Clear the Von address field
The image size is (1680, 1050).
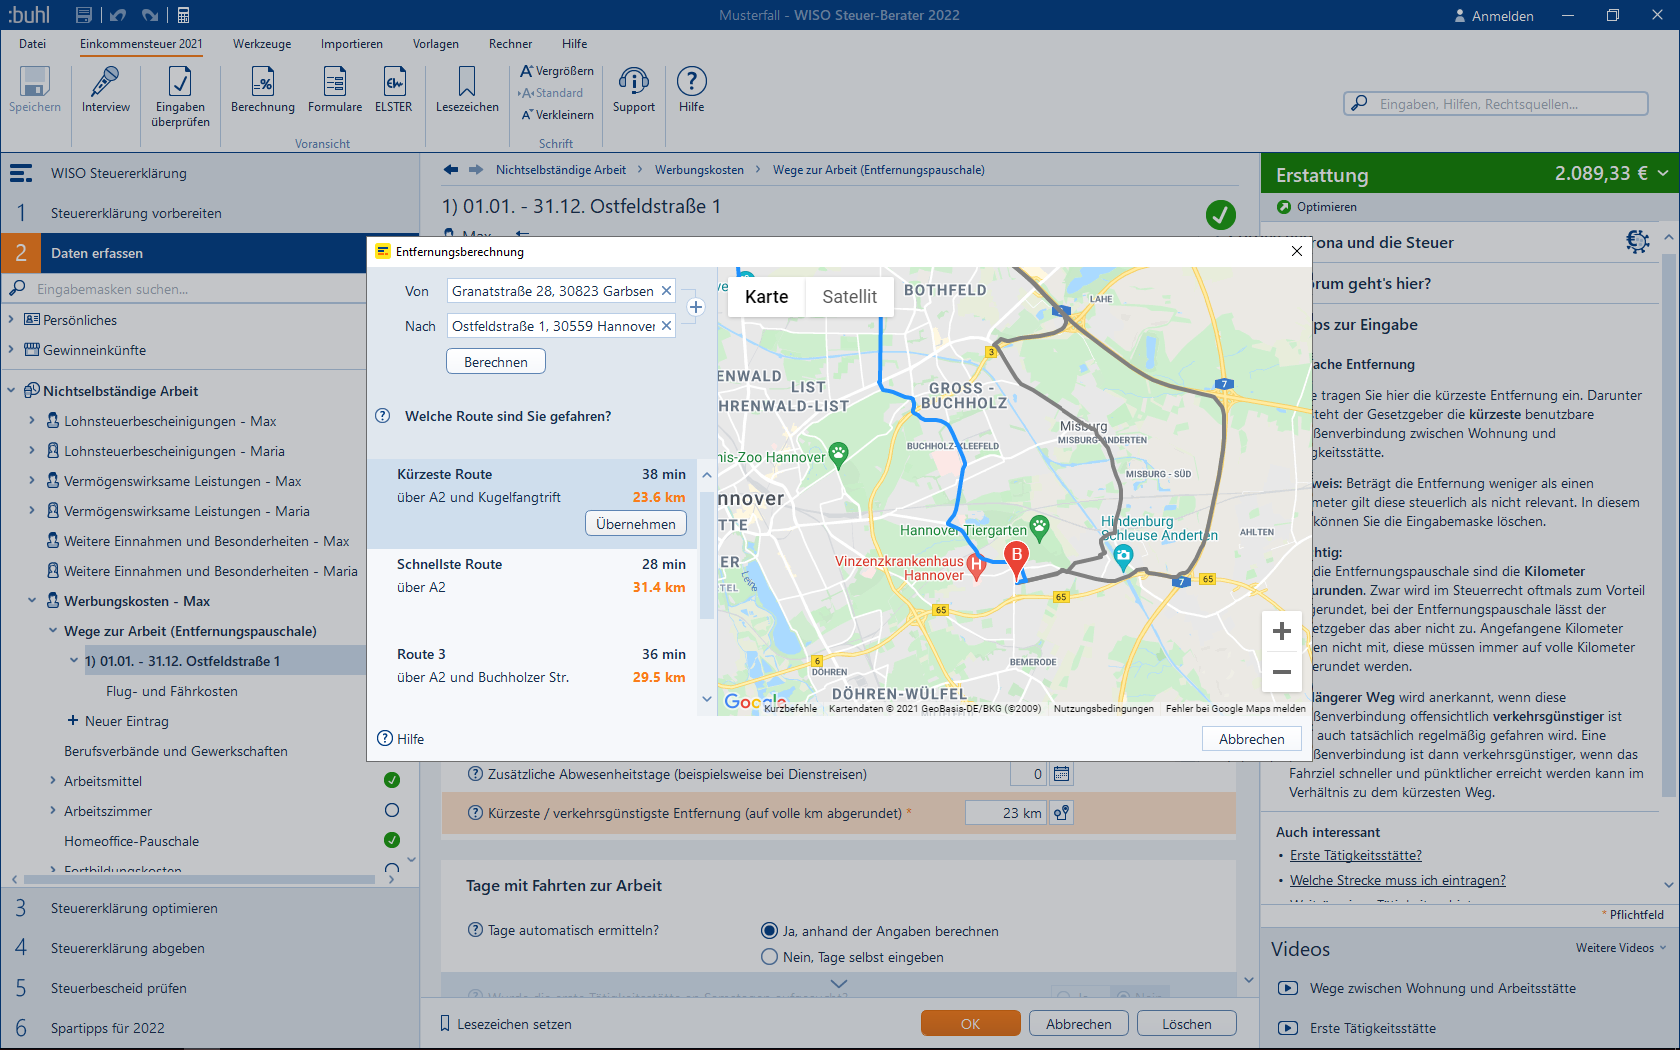point(666,291)
